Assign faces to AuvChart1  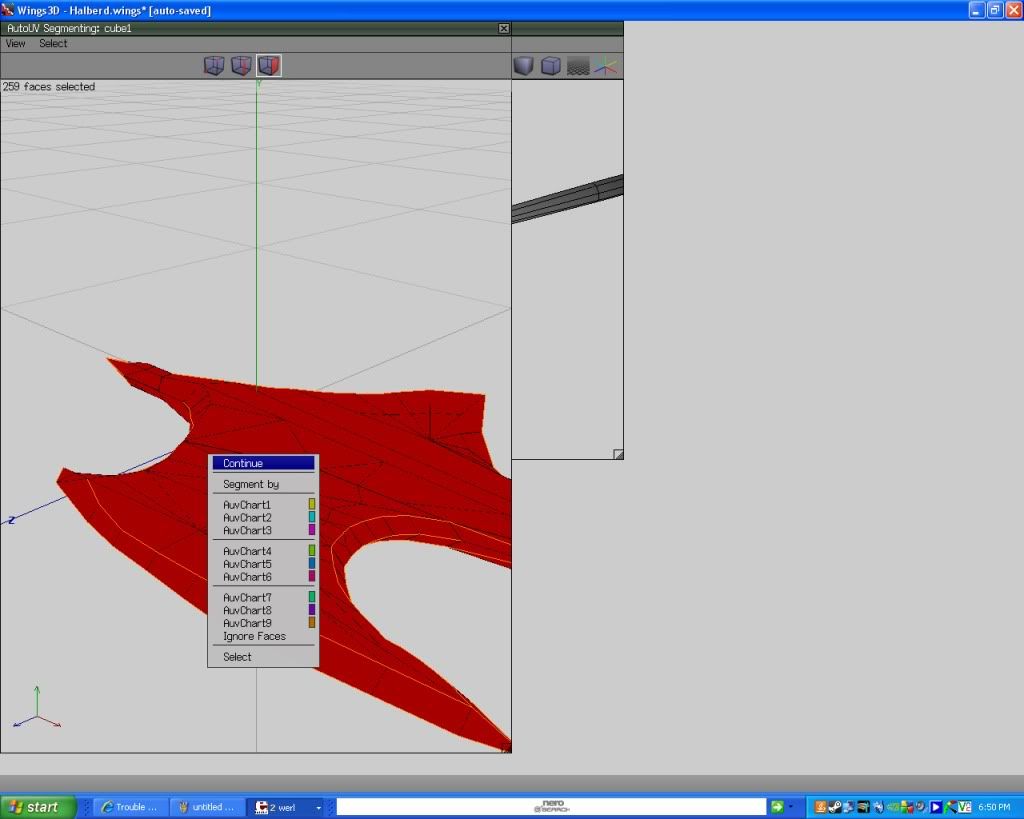[x=248, y=505]
